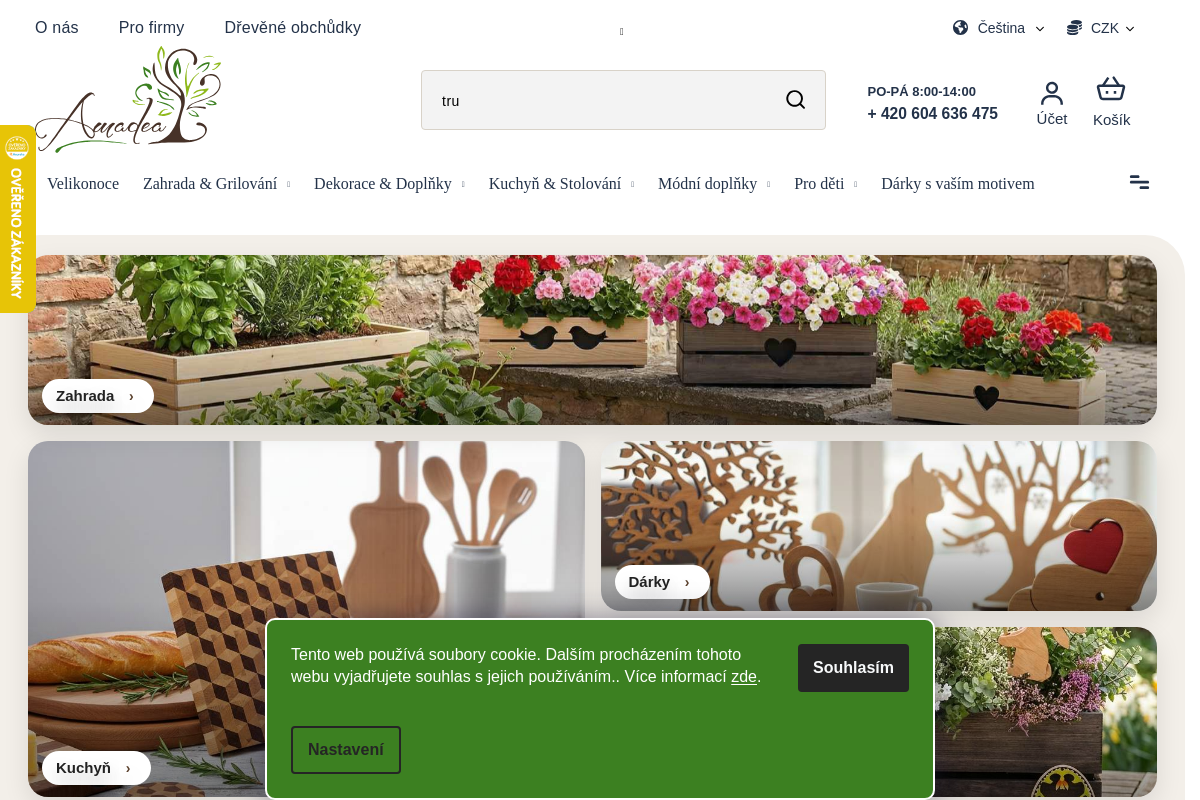The height and width of the screenshot is (800, 1200).
Task: Open the Velikonoce menu item
Action: (x=83, y=184)
